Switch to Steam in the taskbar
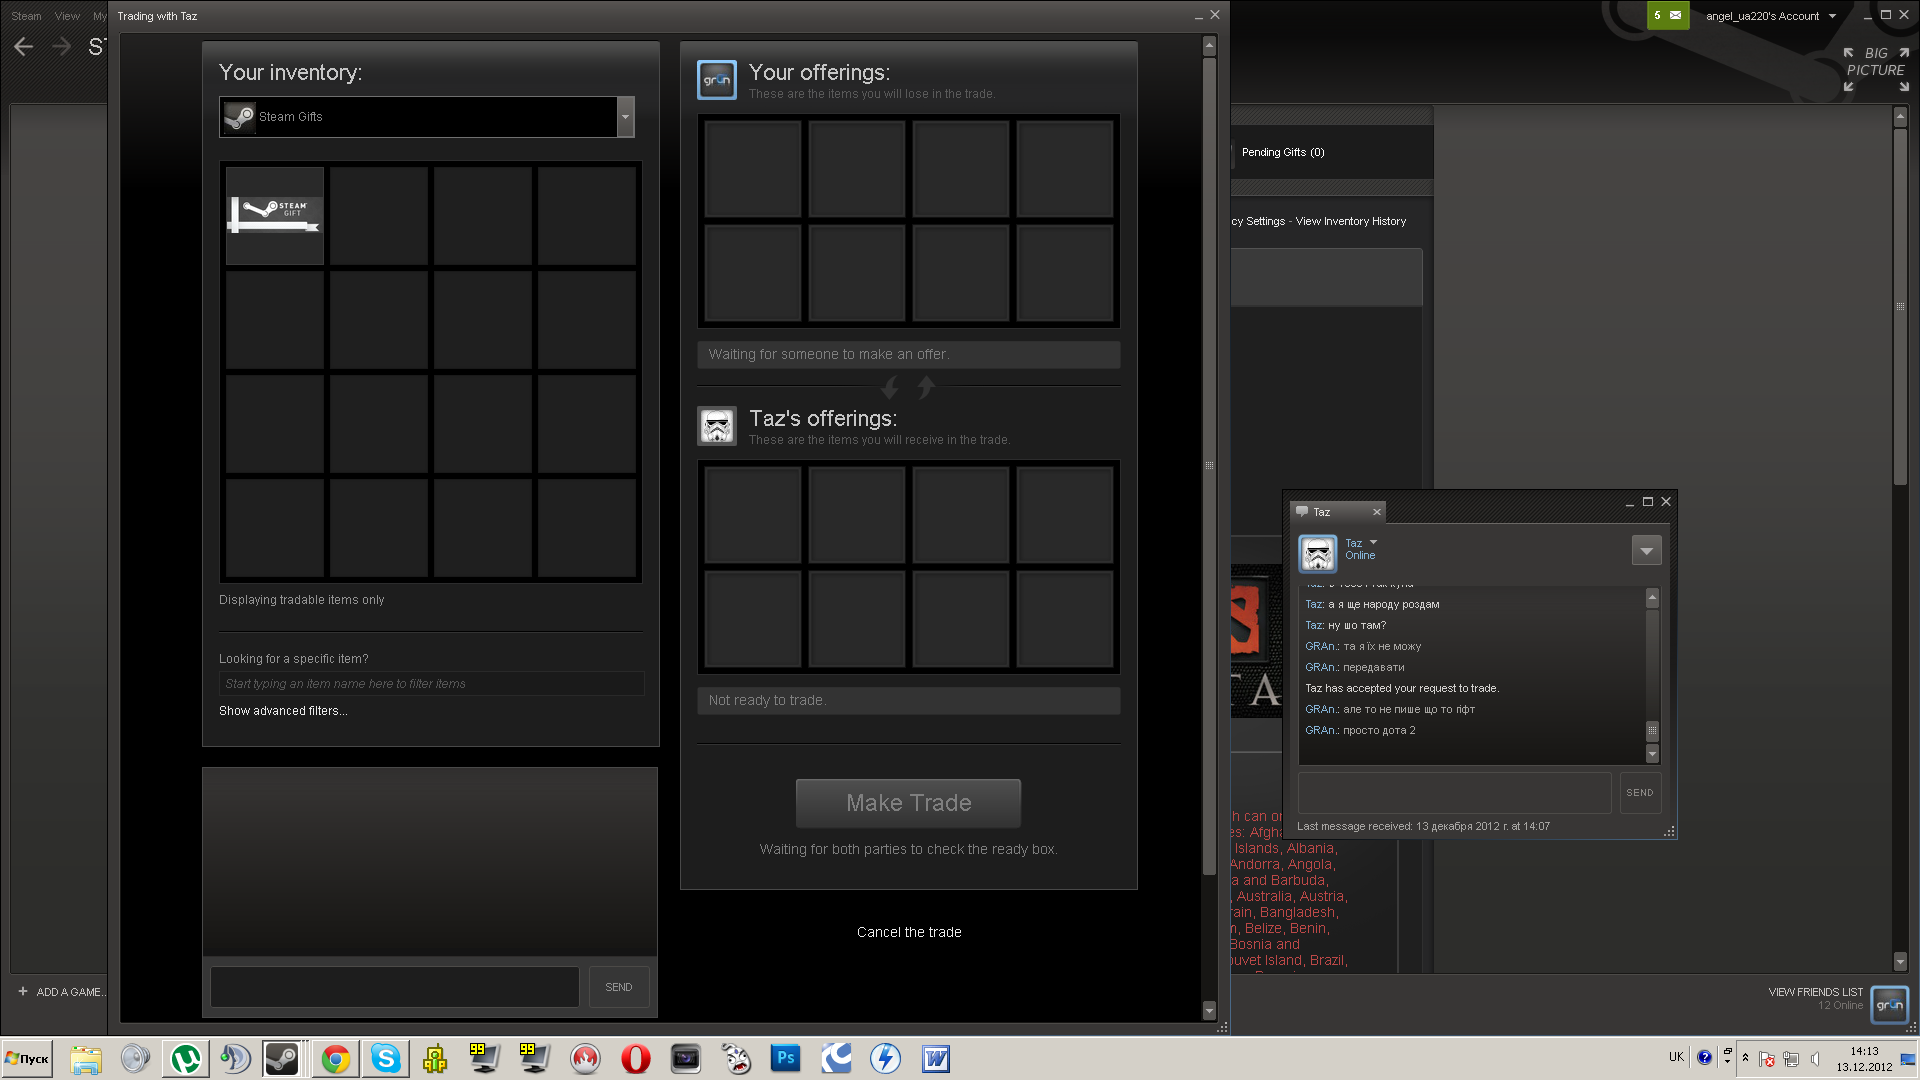1920x1080 pixels. point(283,1058)
